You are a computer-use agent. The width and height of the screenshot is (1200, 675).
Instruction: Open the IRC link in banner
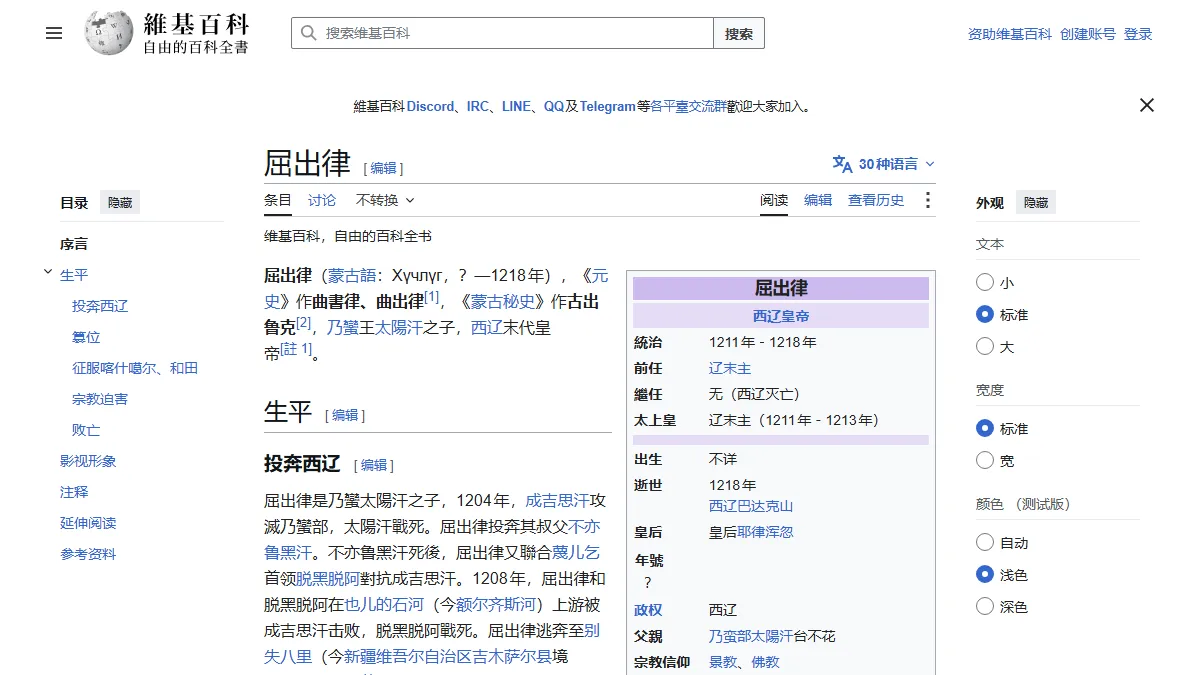tap(478, 106)
